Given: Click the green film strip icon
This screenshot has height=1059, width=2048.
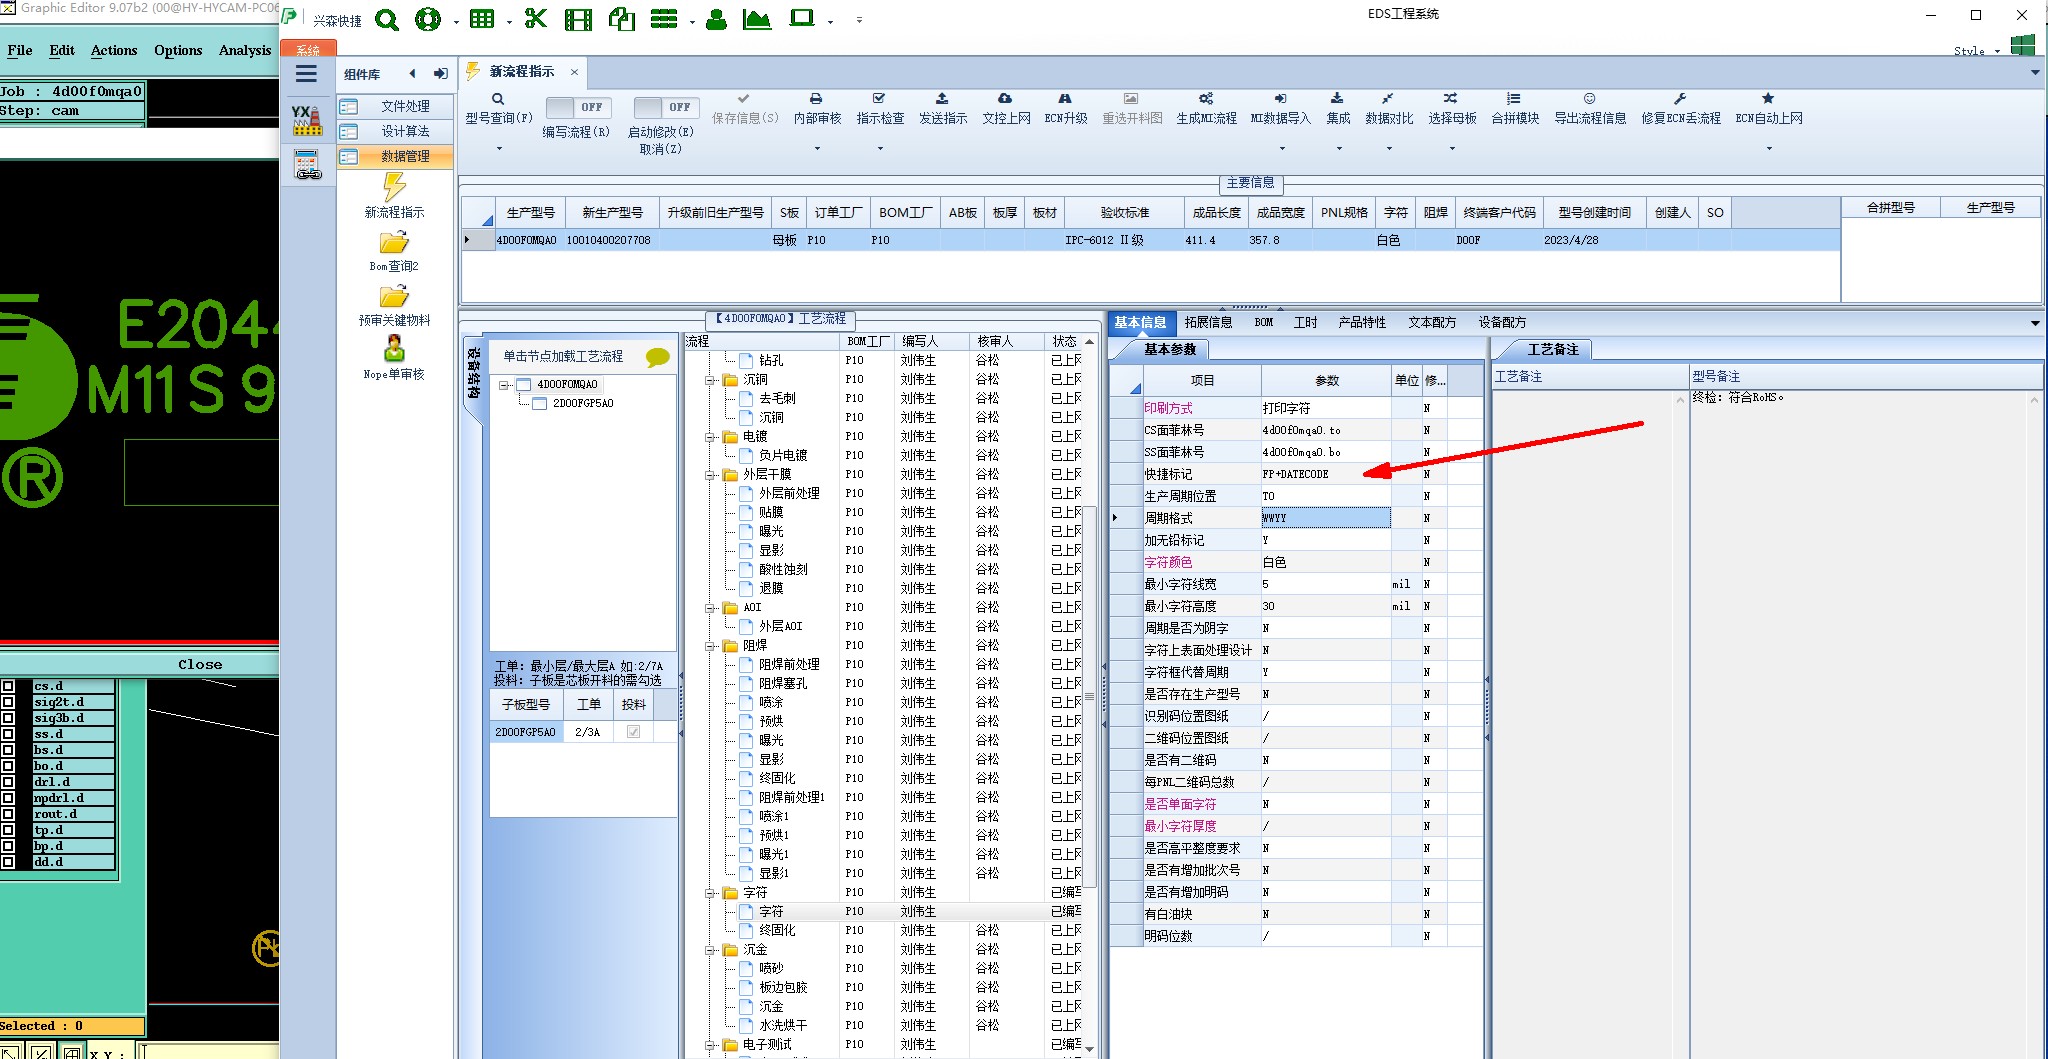Looking at the screenshot, I should click(578, 19).
